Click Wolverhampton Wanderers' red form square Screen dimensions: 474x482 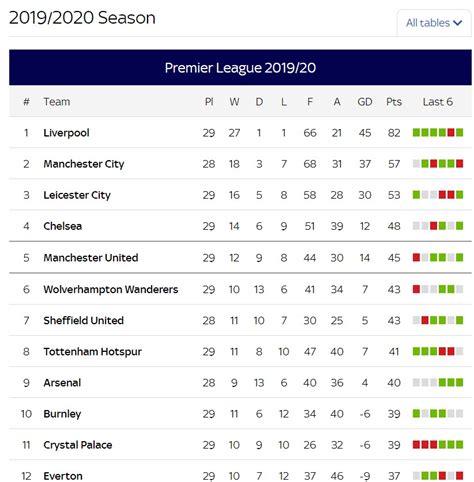(416, 289)
